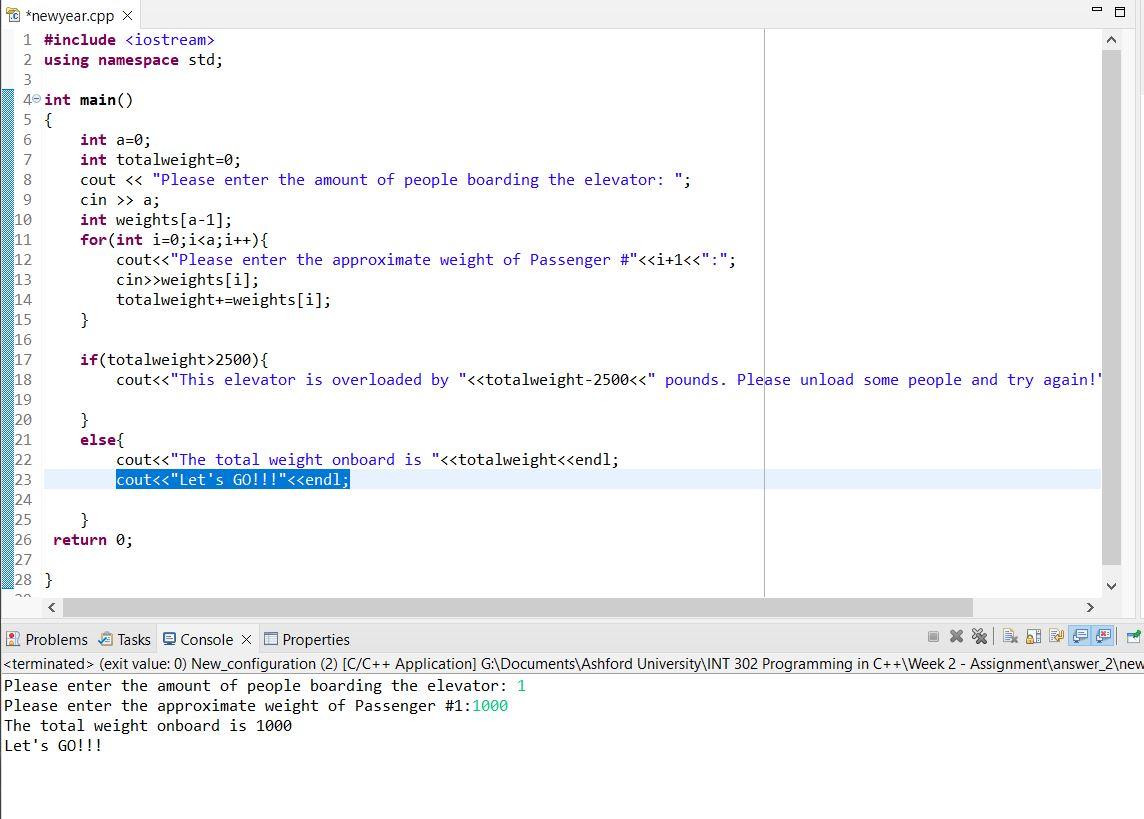Screen dimensions: 1144x819
Task: Minimize the editor area
Action: (1097, 9)
